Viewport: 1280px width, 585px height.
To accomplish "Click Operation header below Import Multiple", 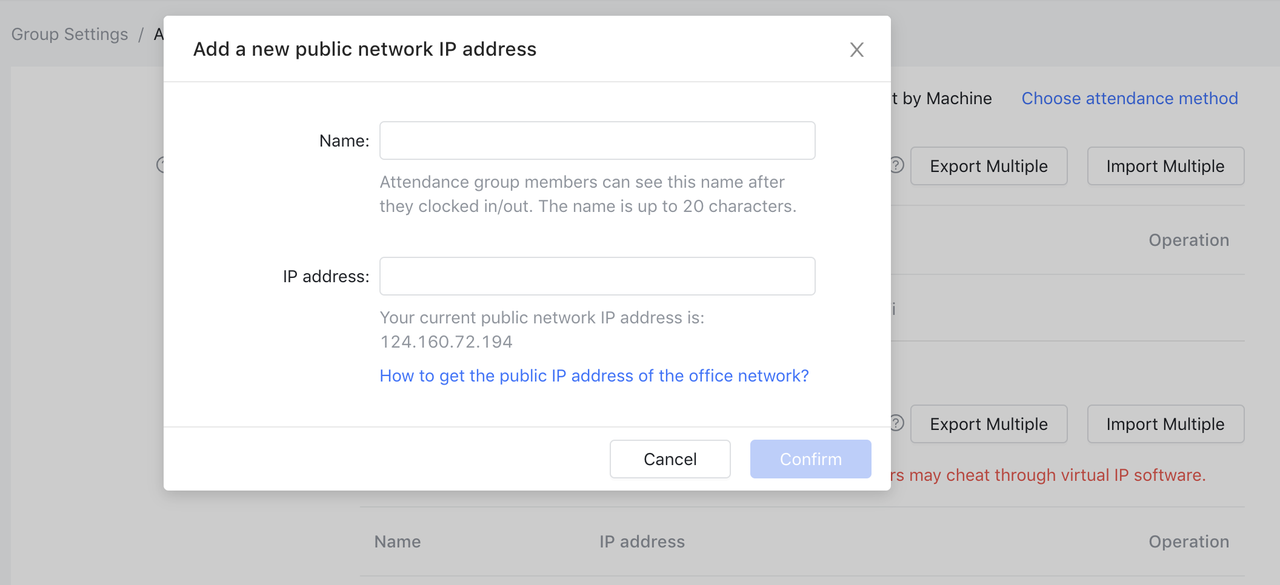I will click(1188, 240).
